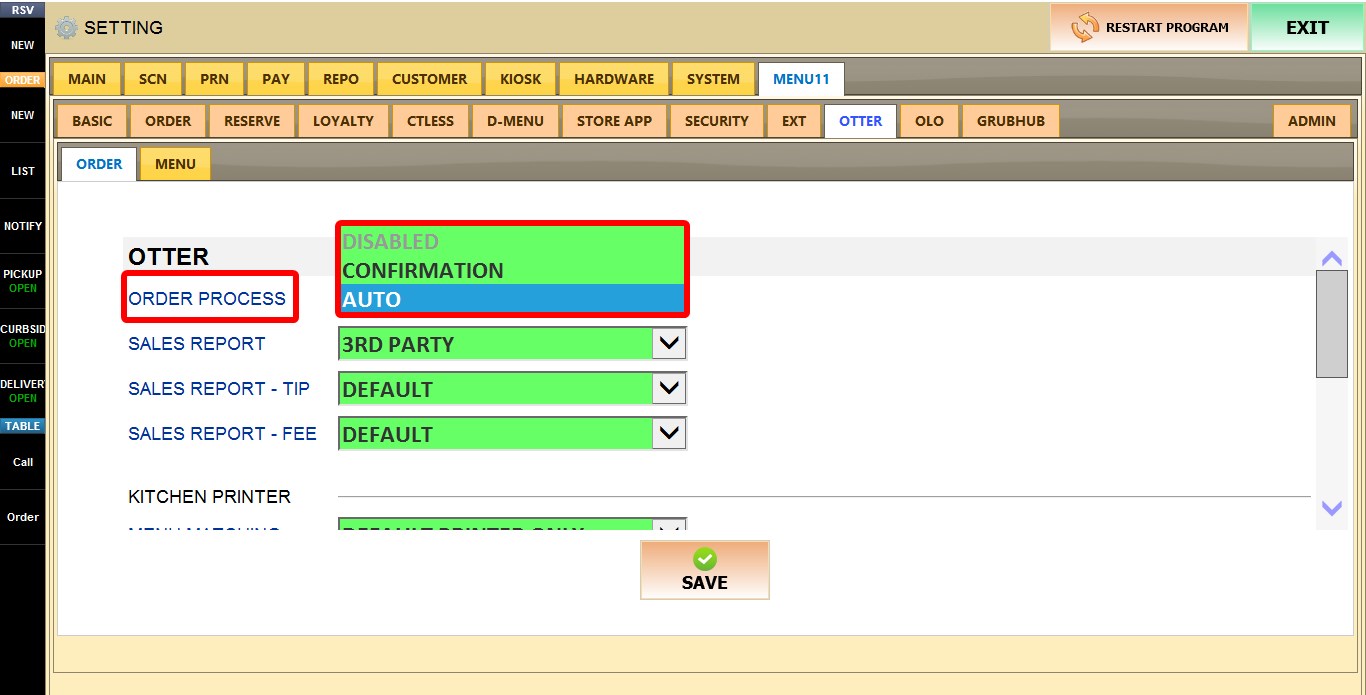Screen dimensions: 1366x695
Task: Click the scroll up chevron arrow
Action: 1331,257
